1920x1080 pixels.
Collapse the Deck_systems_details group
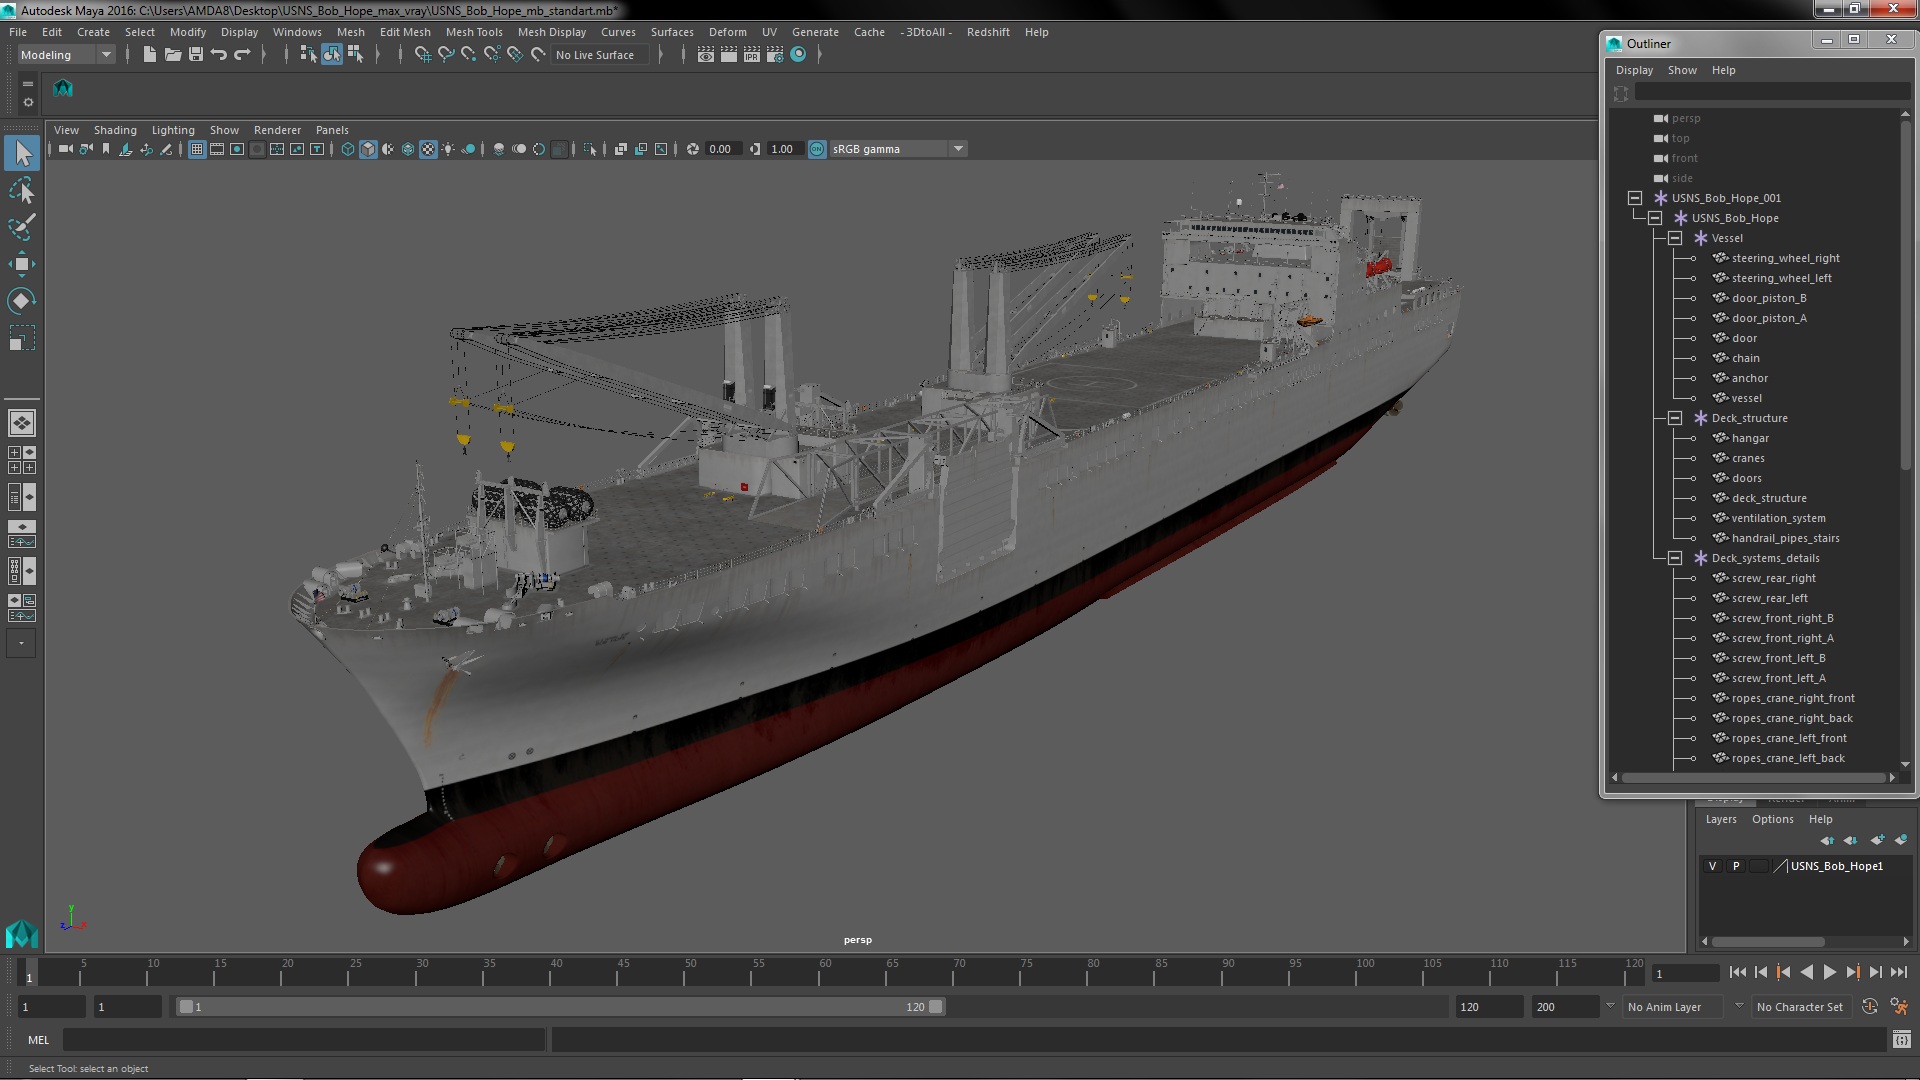1675,558
